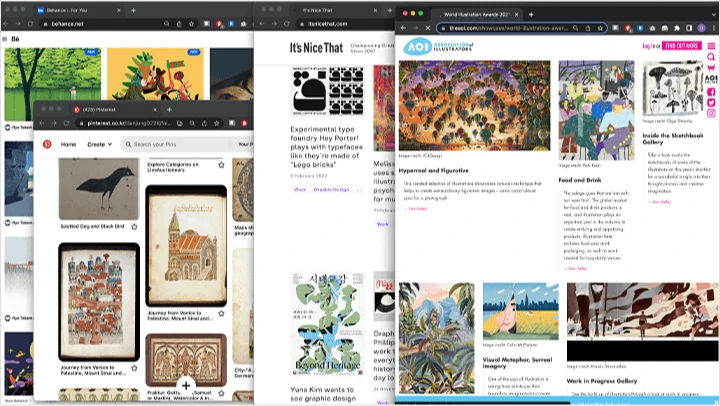Open tab search chevron in AOI window
The height and width of the screenshot is (406, 720).
(x=714, y=14)
